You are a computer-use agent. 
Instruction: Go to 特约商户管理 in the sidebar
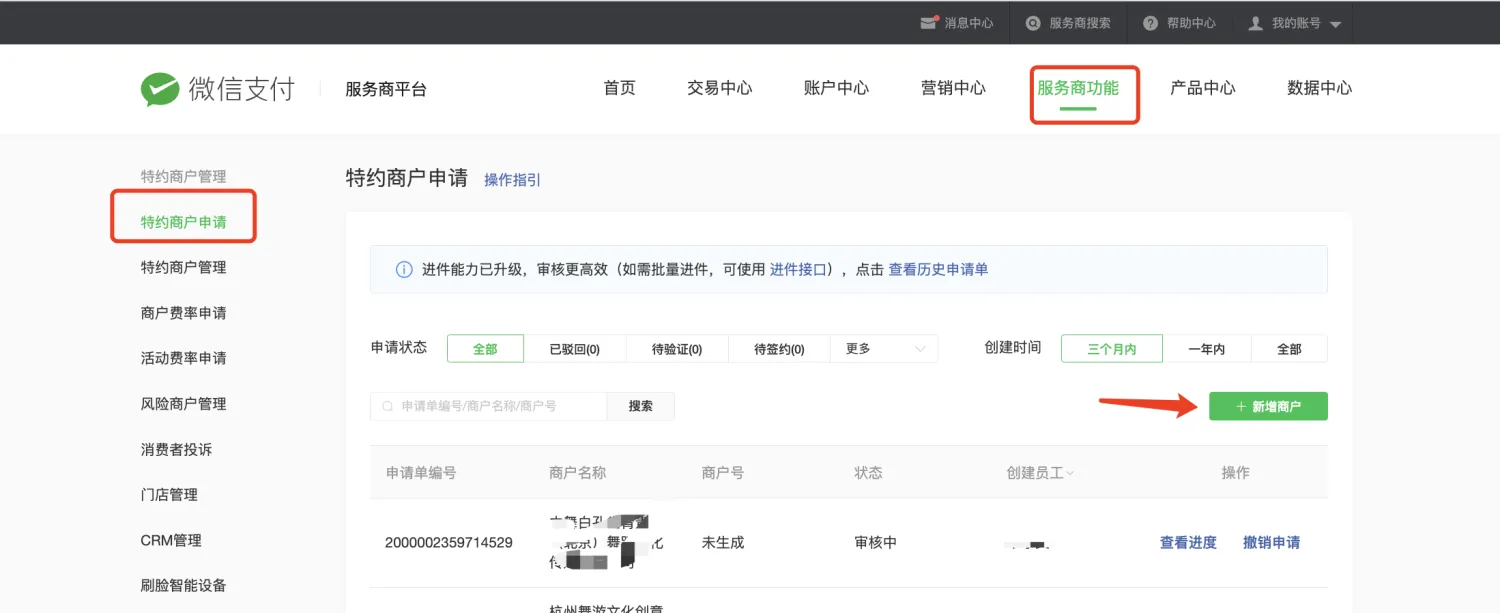point(183,267)
